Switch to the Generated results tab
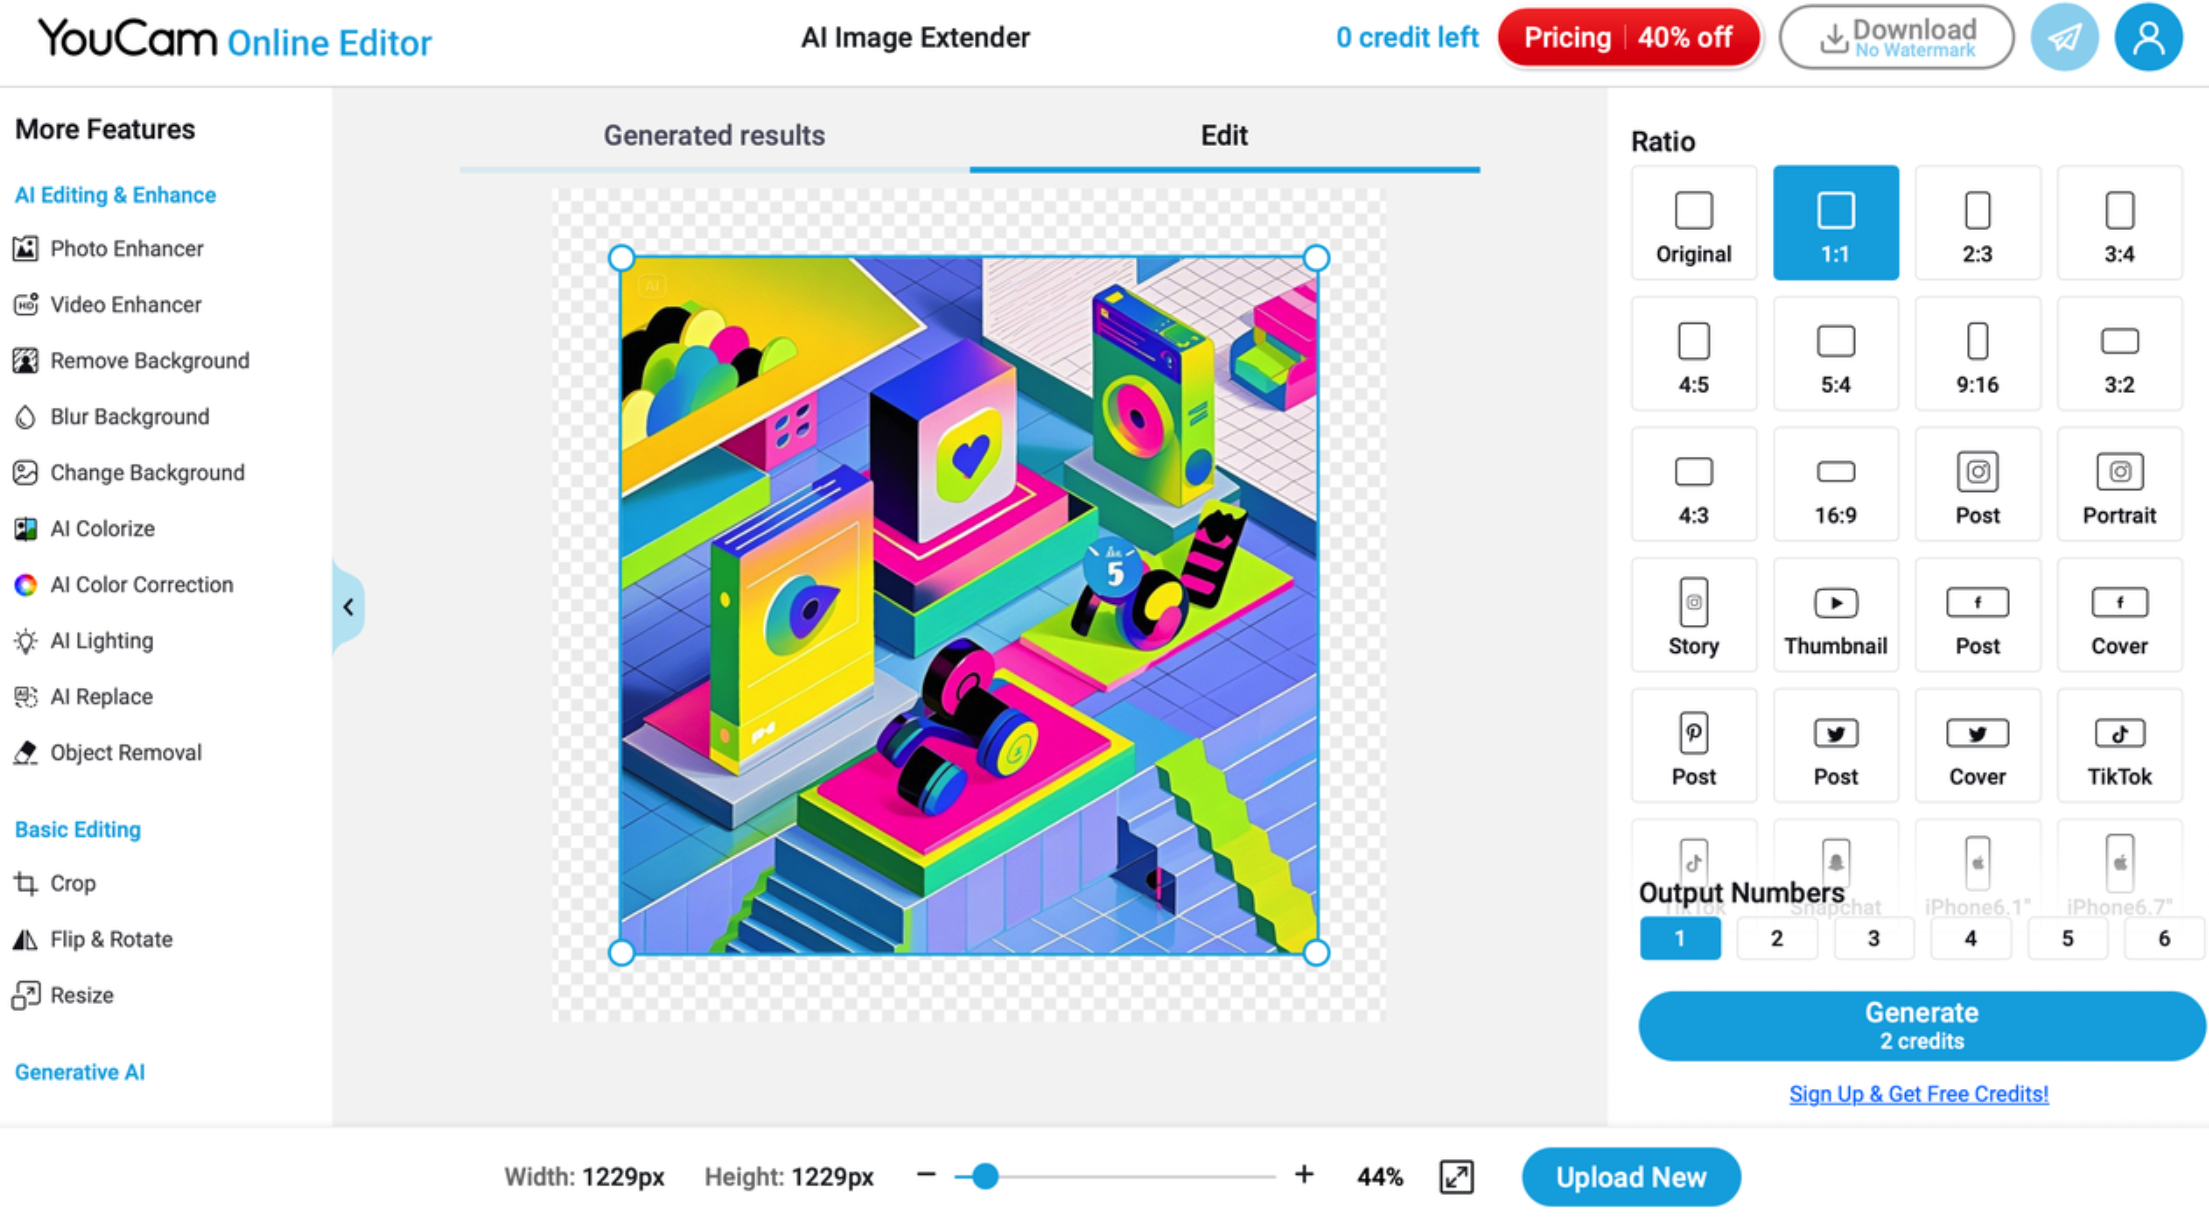Viewport: 2209px width, 1217px height. pos(713,135)
